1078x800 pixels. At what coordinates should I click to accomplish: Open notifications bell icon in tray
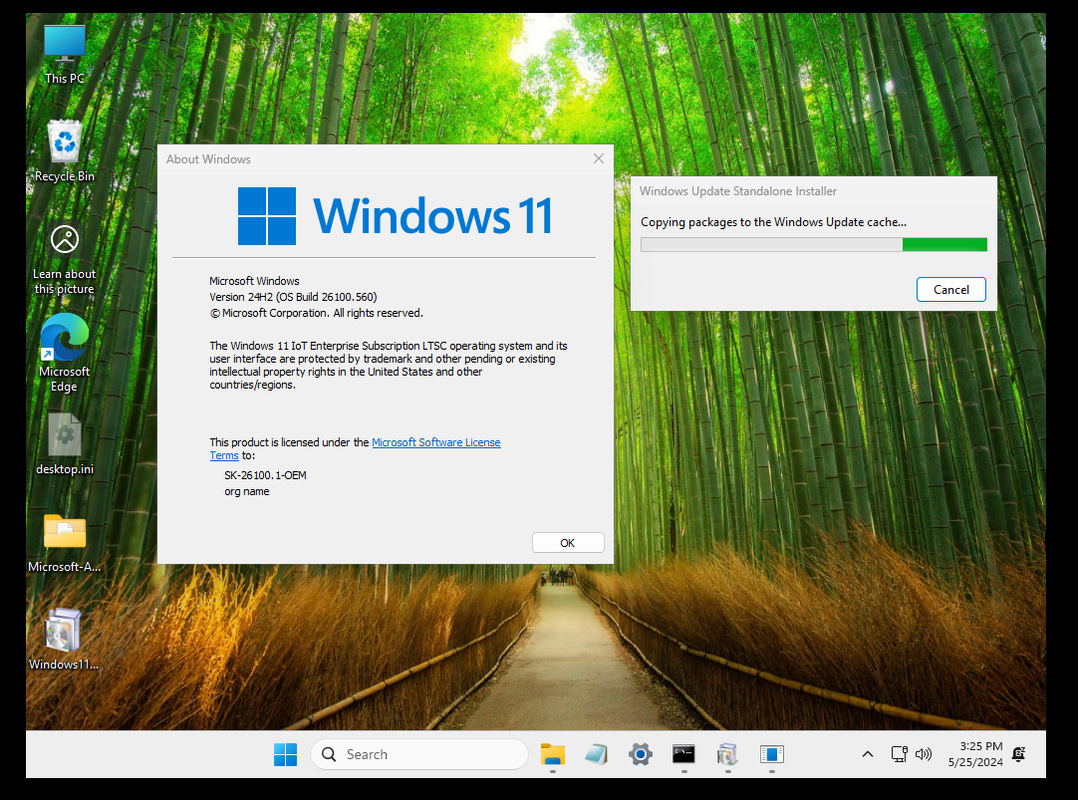coord(1019,754)
